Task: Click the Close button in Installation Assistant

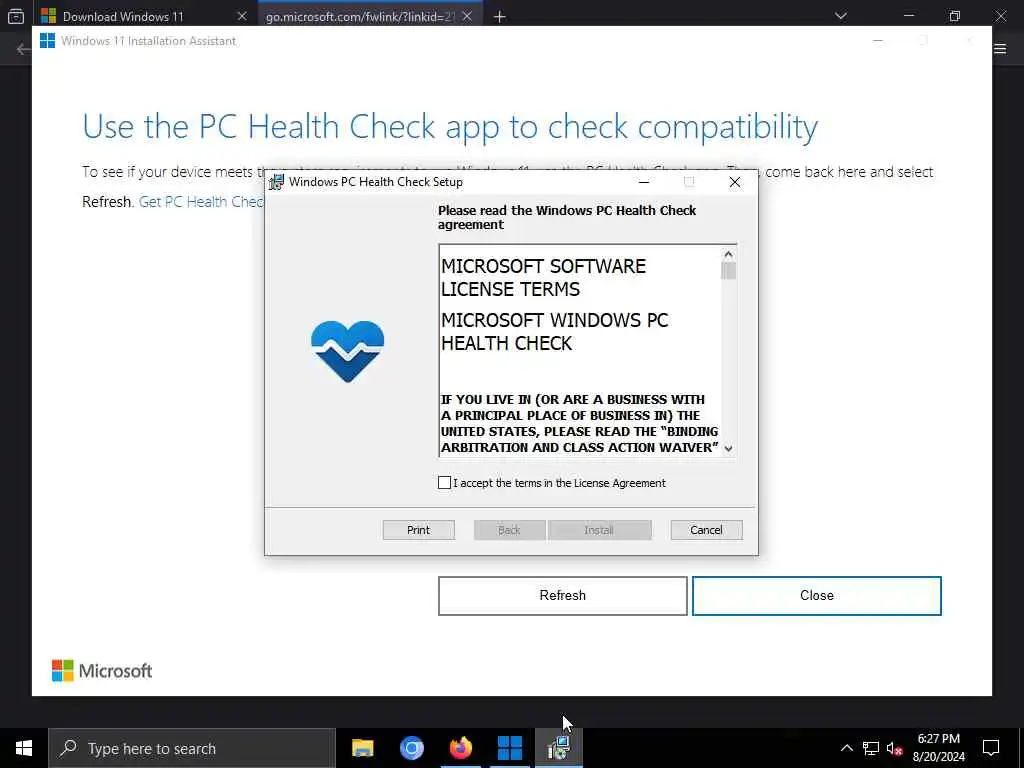Action: click(x=816, y=595)
